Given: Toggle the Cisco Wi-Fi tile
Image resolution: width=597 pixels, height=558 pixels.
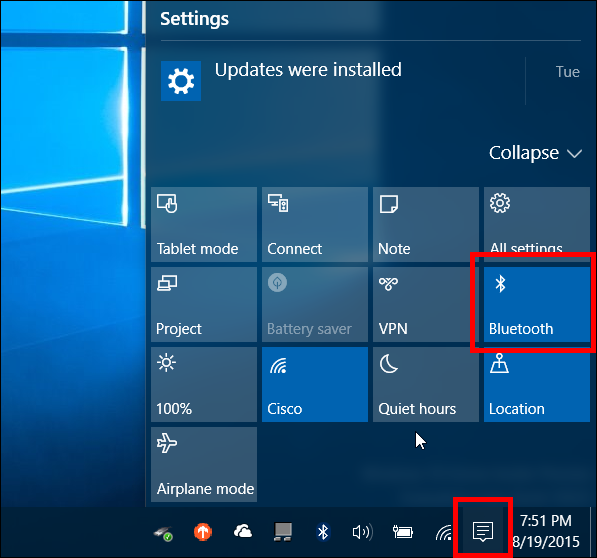Looking at the screenshot, I should click(315, 384).
